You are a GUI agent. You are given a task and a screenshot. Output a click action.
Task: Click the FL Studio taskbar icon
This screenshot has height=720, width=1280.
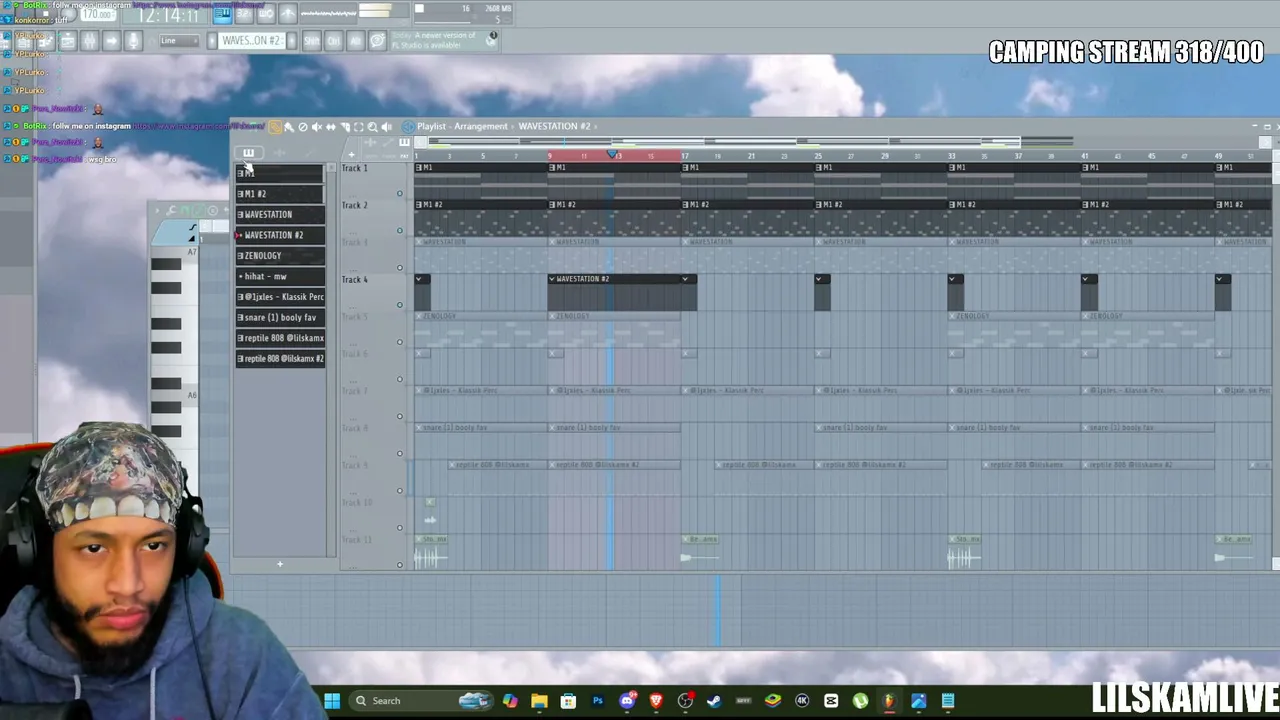(889, 701)
